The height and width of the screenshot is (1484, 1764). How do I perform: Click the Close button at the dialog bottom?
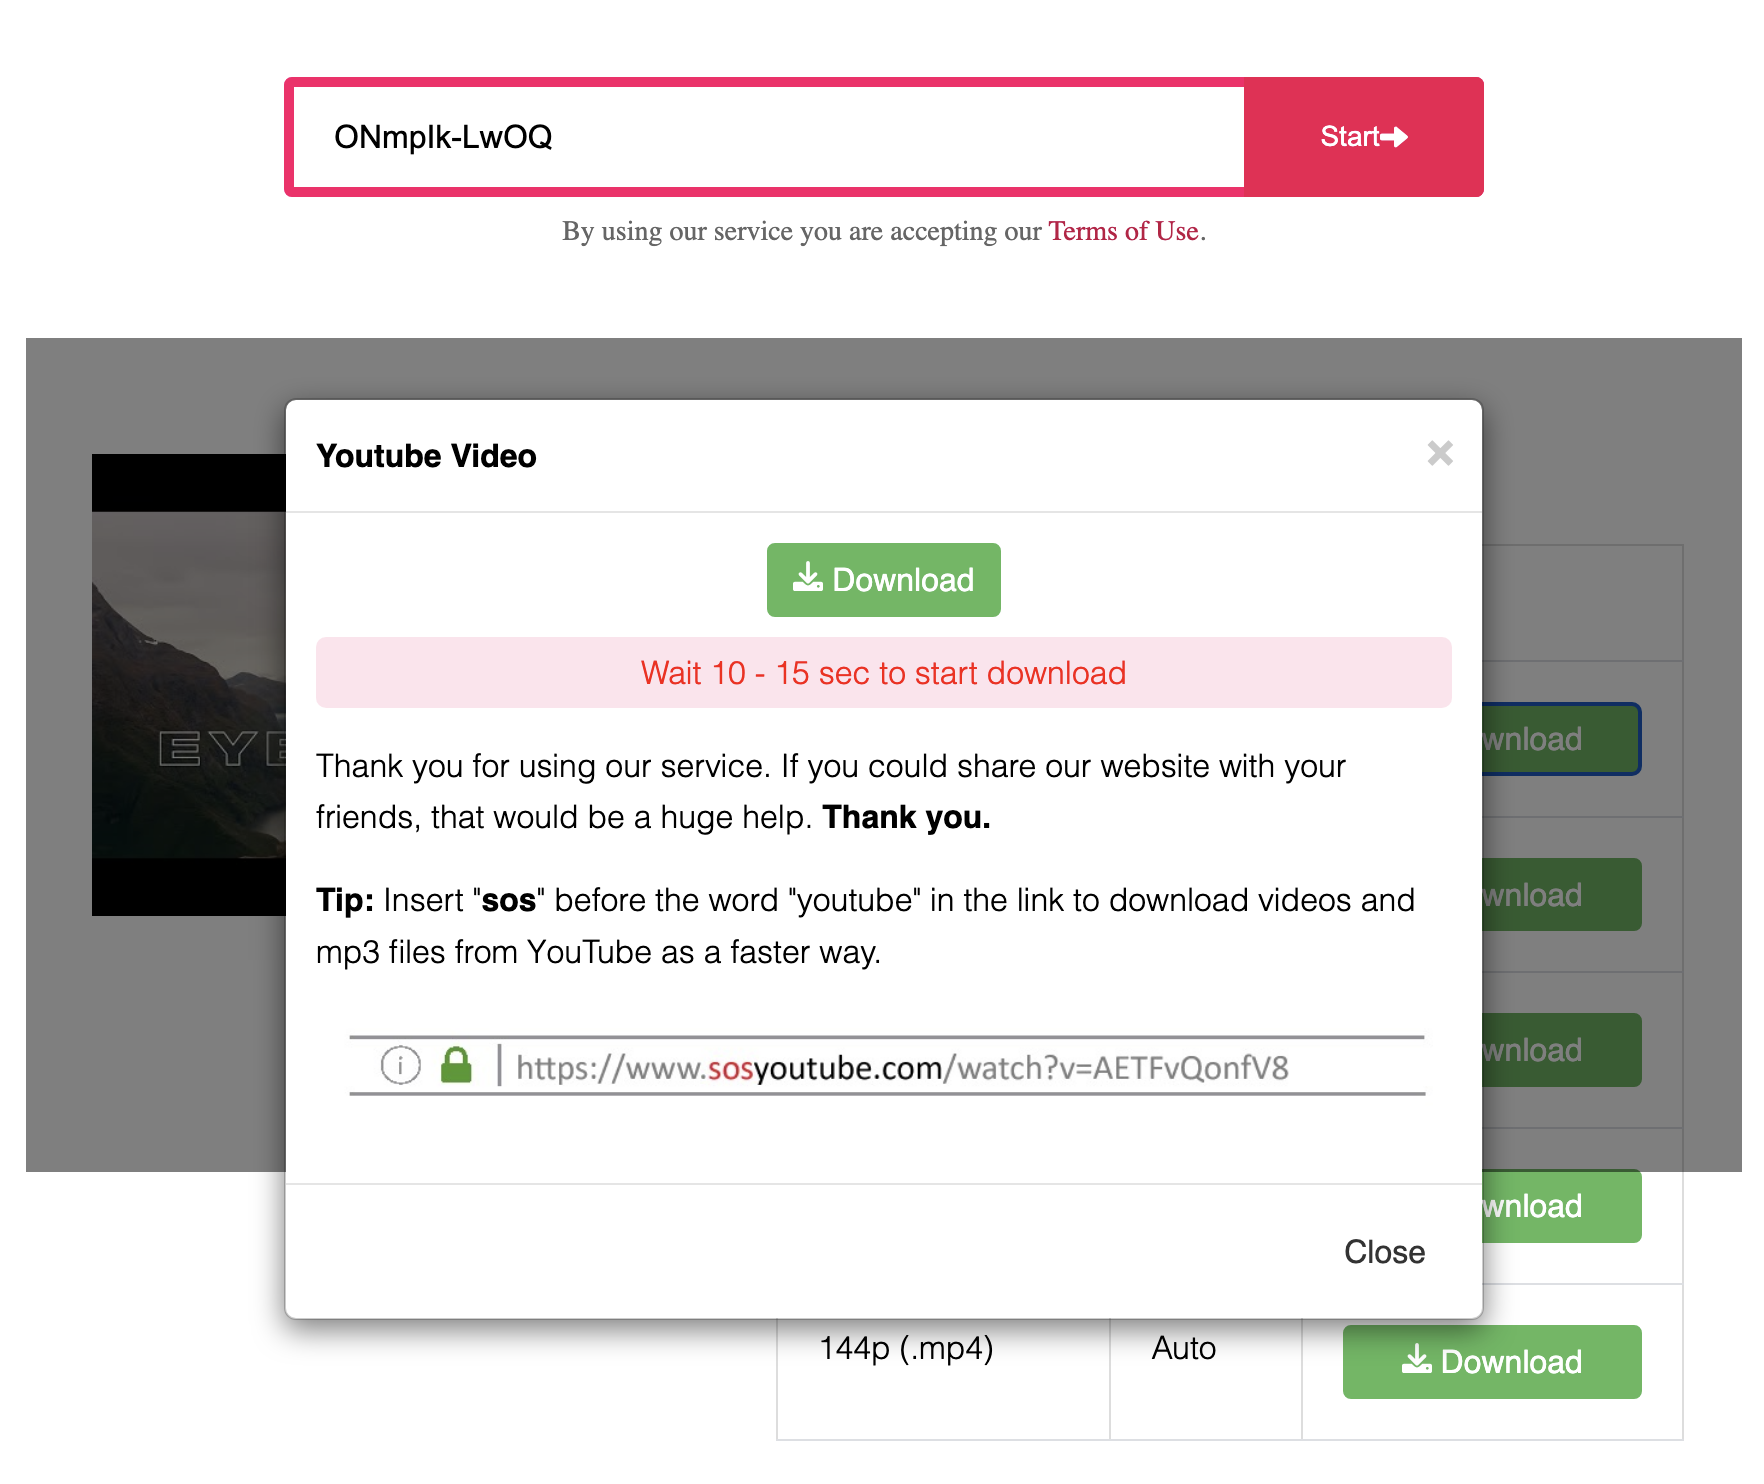1383,1252
